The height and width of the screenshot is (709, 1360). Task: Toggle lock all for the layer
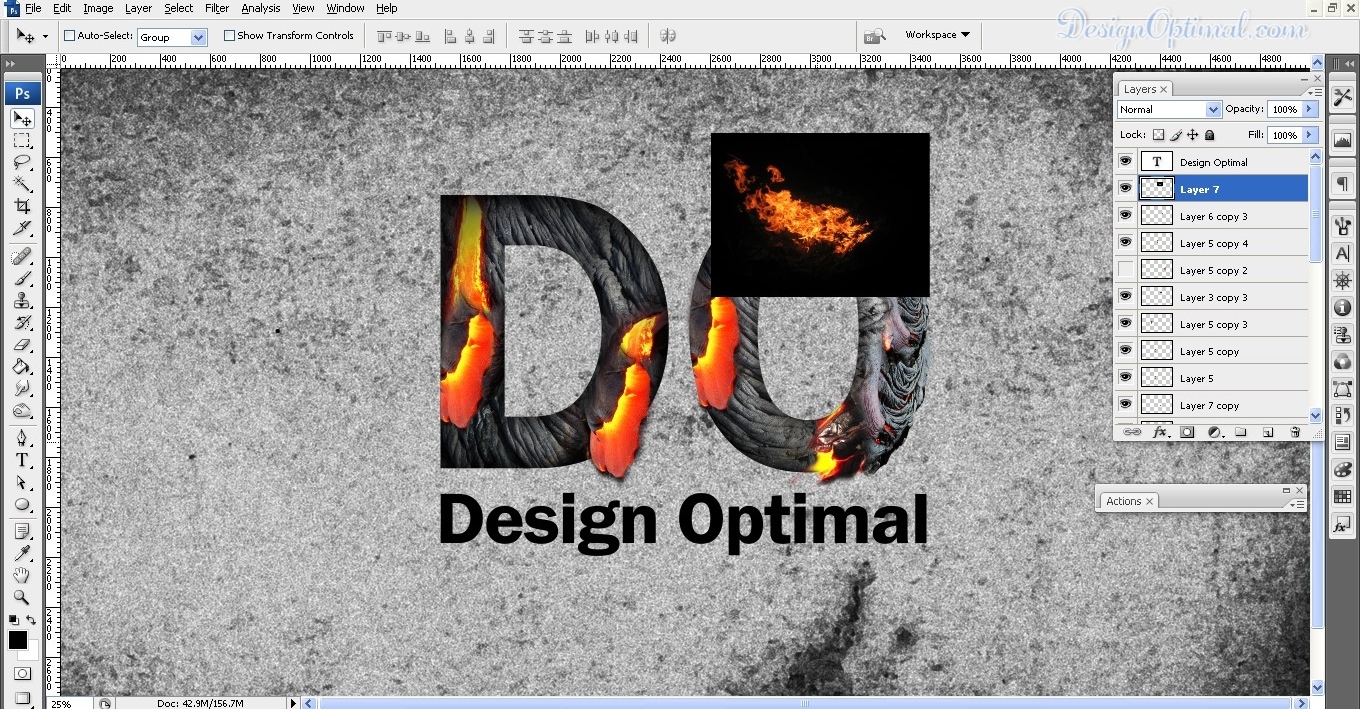tap(1210, 135)
